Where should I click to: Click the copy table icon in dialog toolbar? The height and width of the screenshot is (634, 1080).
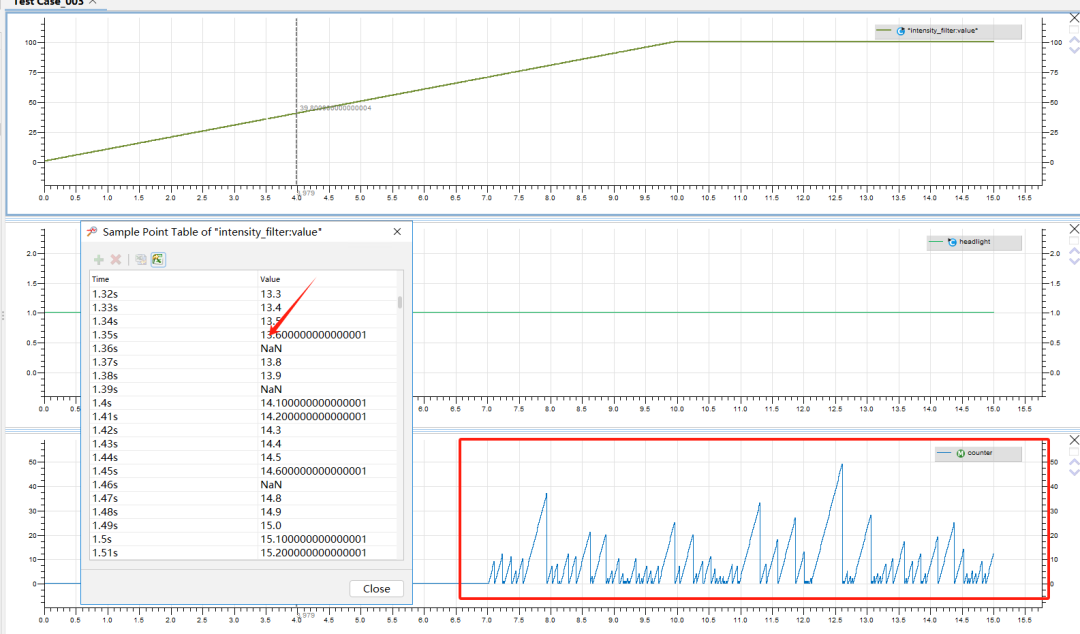(x=141, y=259)
